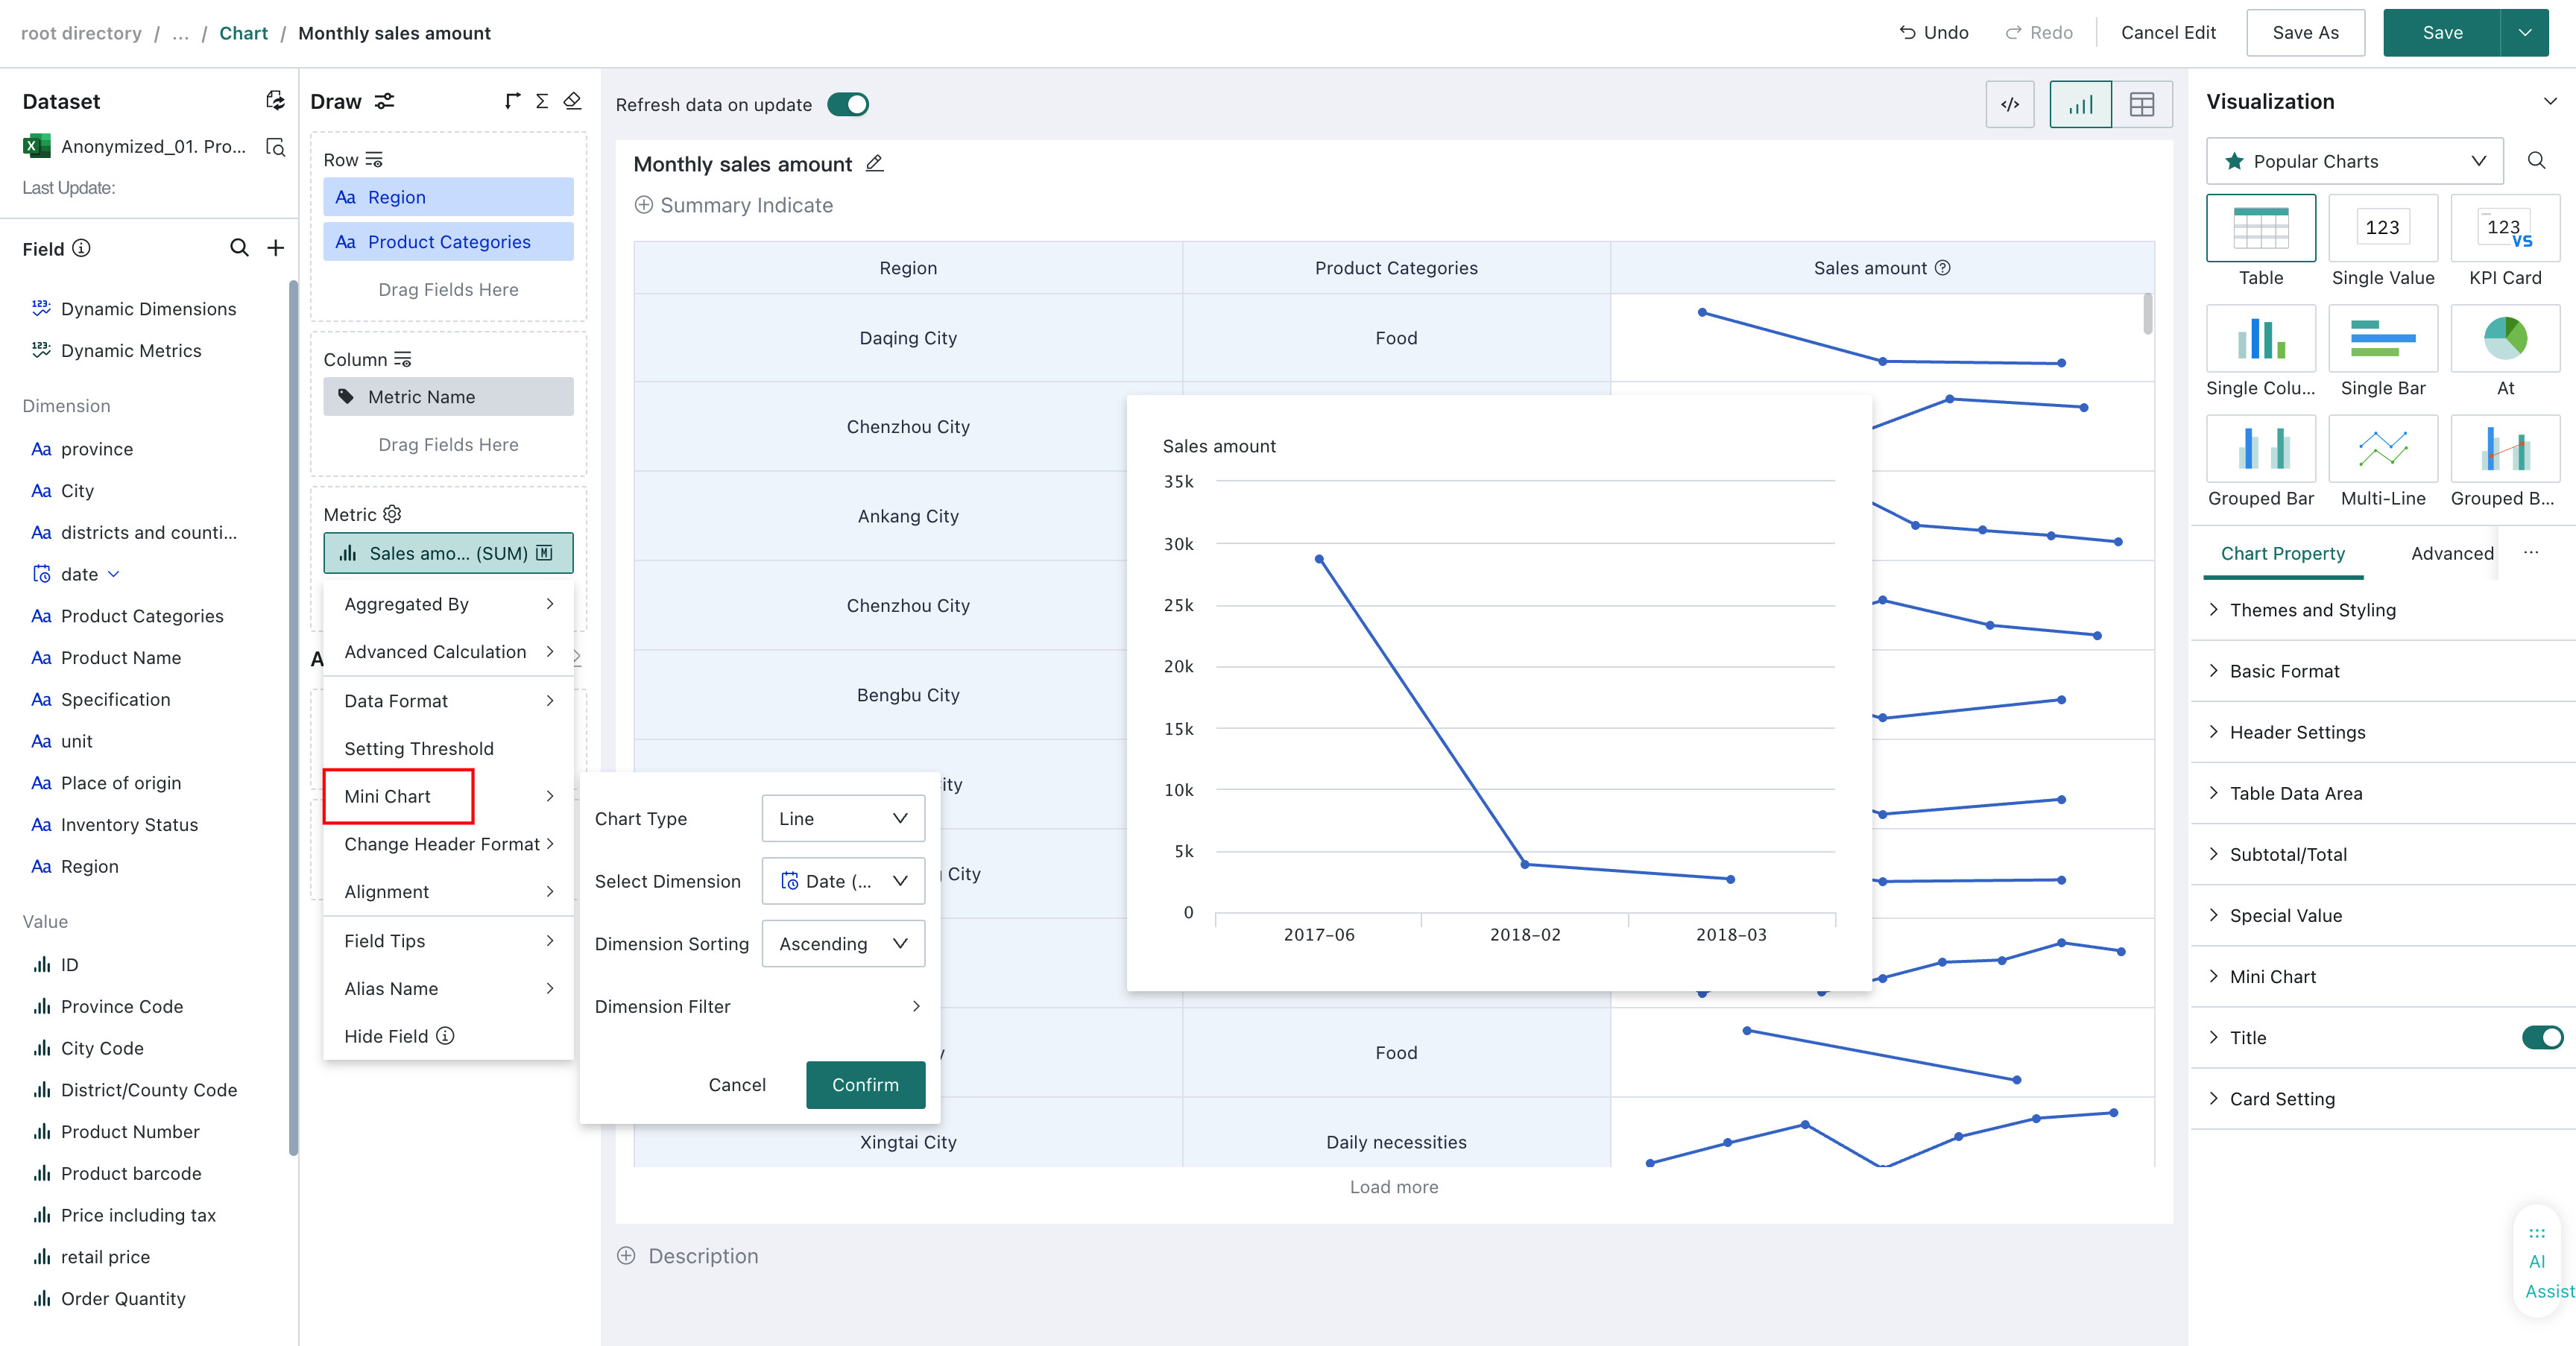Add a new field with plus icon
Image resolution: width=2576 pixels, height=1346 pixels.
(276, 248)
